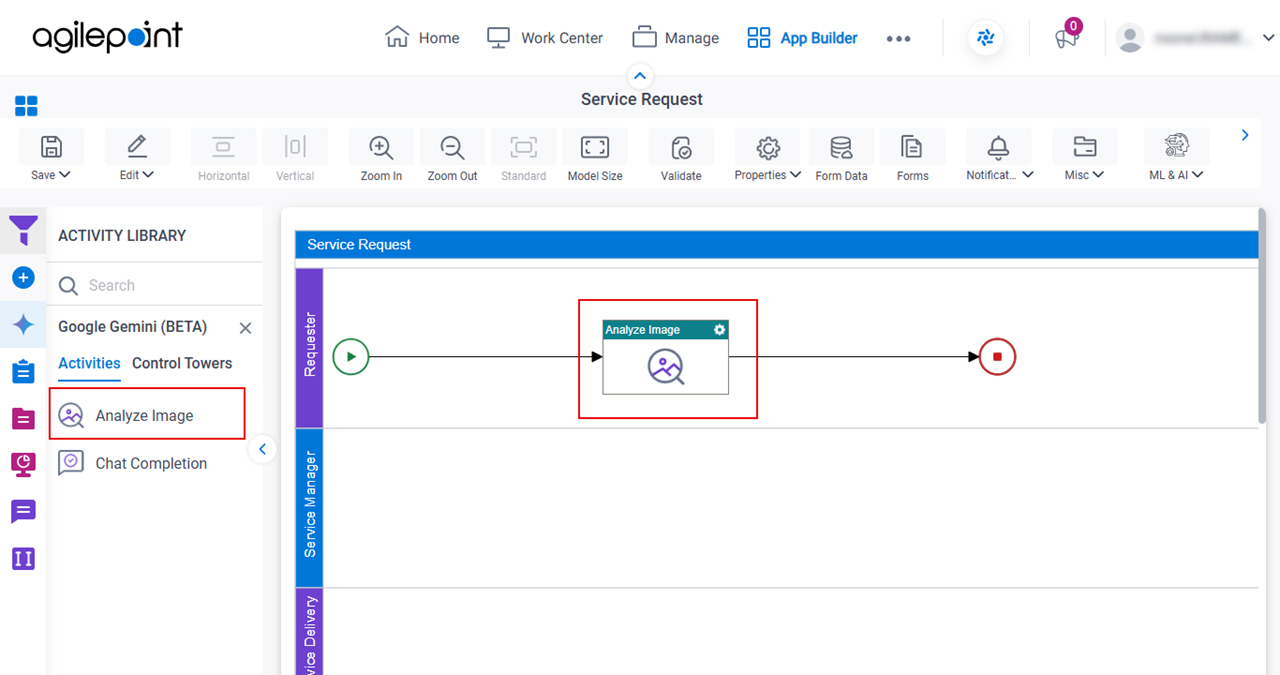Open the Form Data tool
The width and height of the screenshot is (1280, 675).
pos(841,148)
